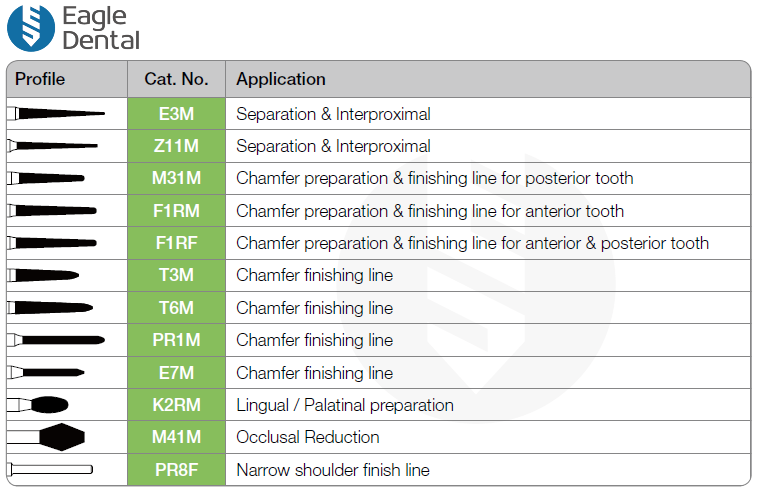Click the F1RF catalog number cell
760x495 pixels.
click(177, 243)
